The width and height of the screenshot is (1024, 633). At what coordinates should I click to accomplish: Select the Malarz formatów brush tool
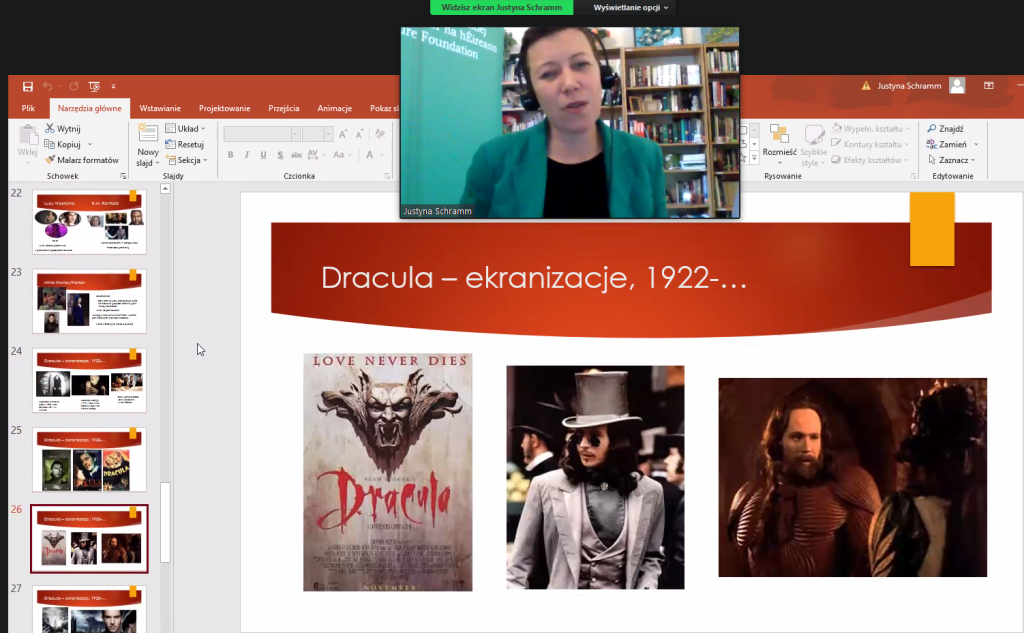50,160
